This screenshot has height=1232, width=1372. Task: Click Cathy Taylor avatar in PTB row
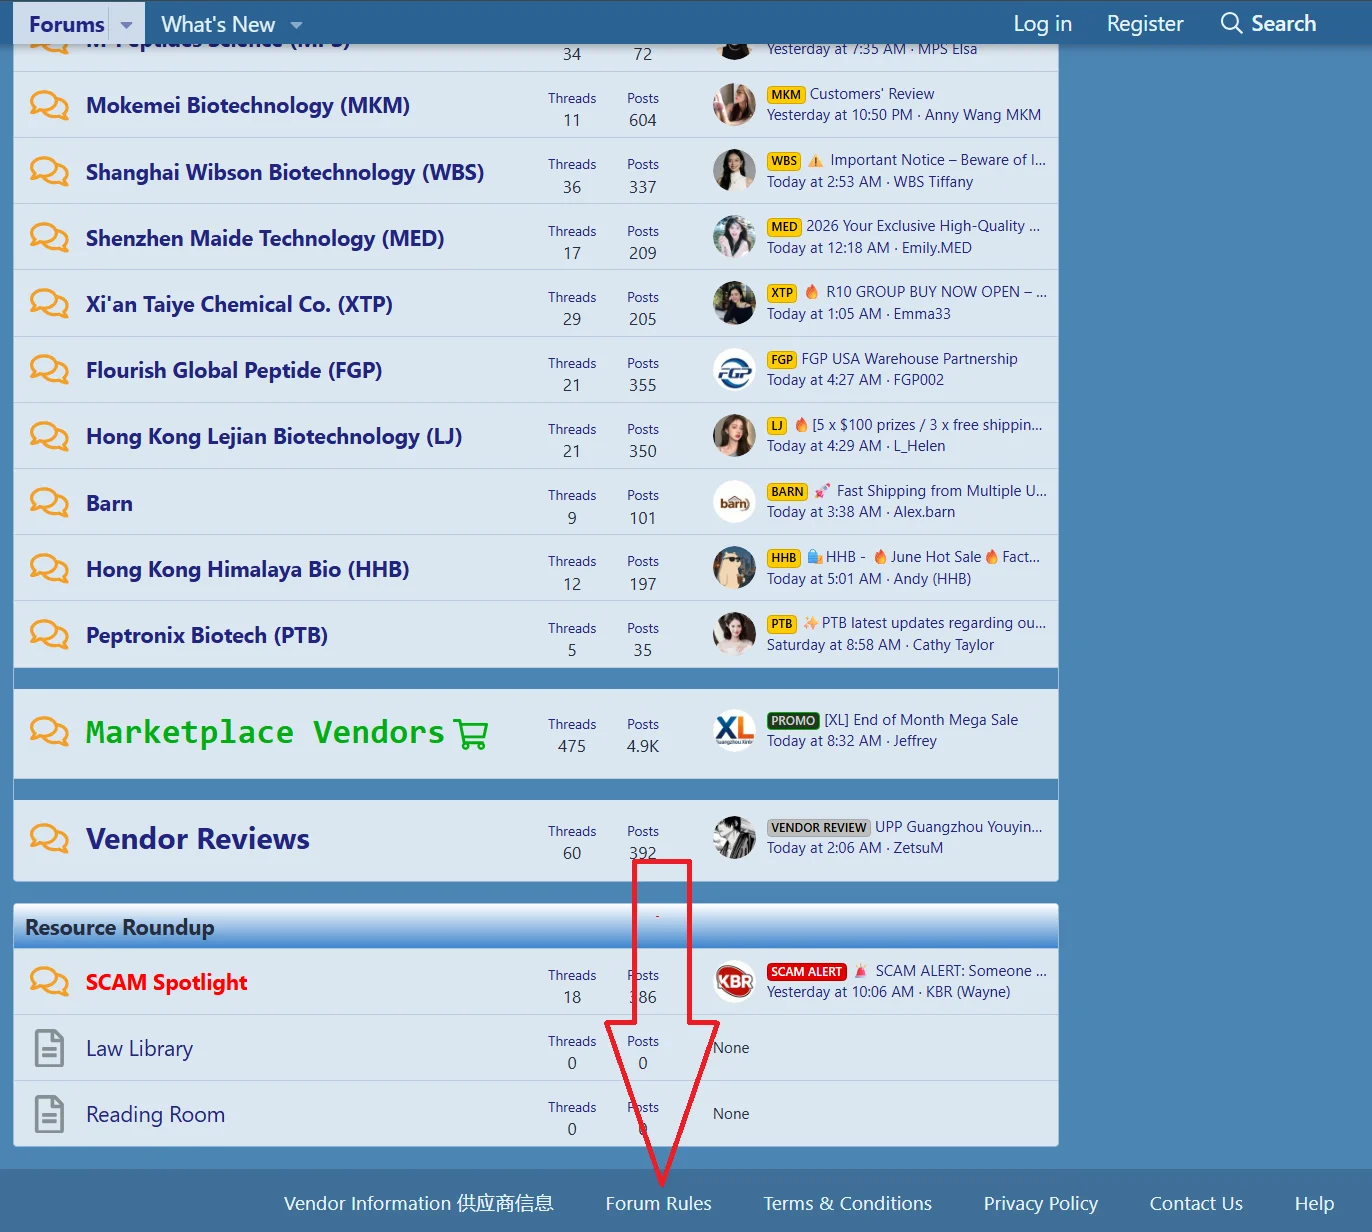(734, 634)
